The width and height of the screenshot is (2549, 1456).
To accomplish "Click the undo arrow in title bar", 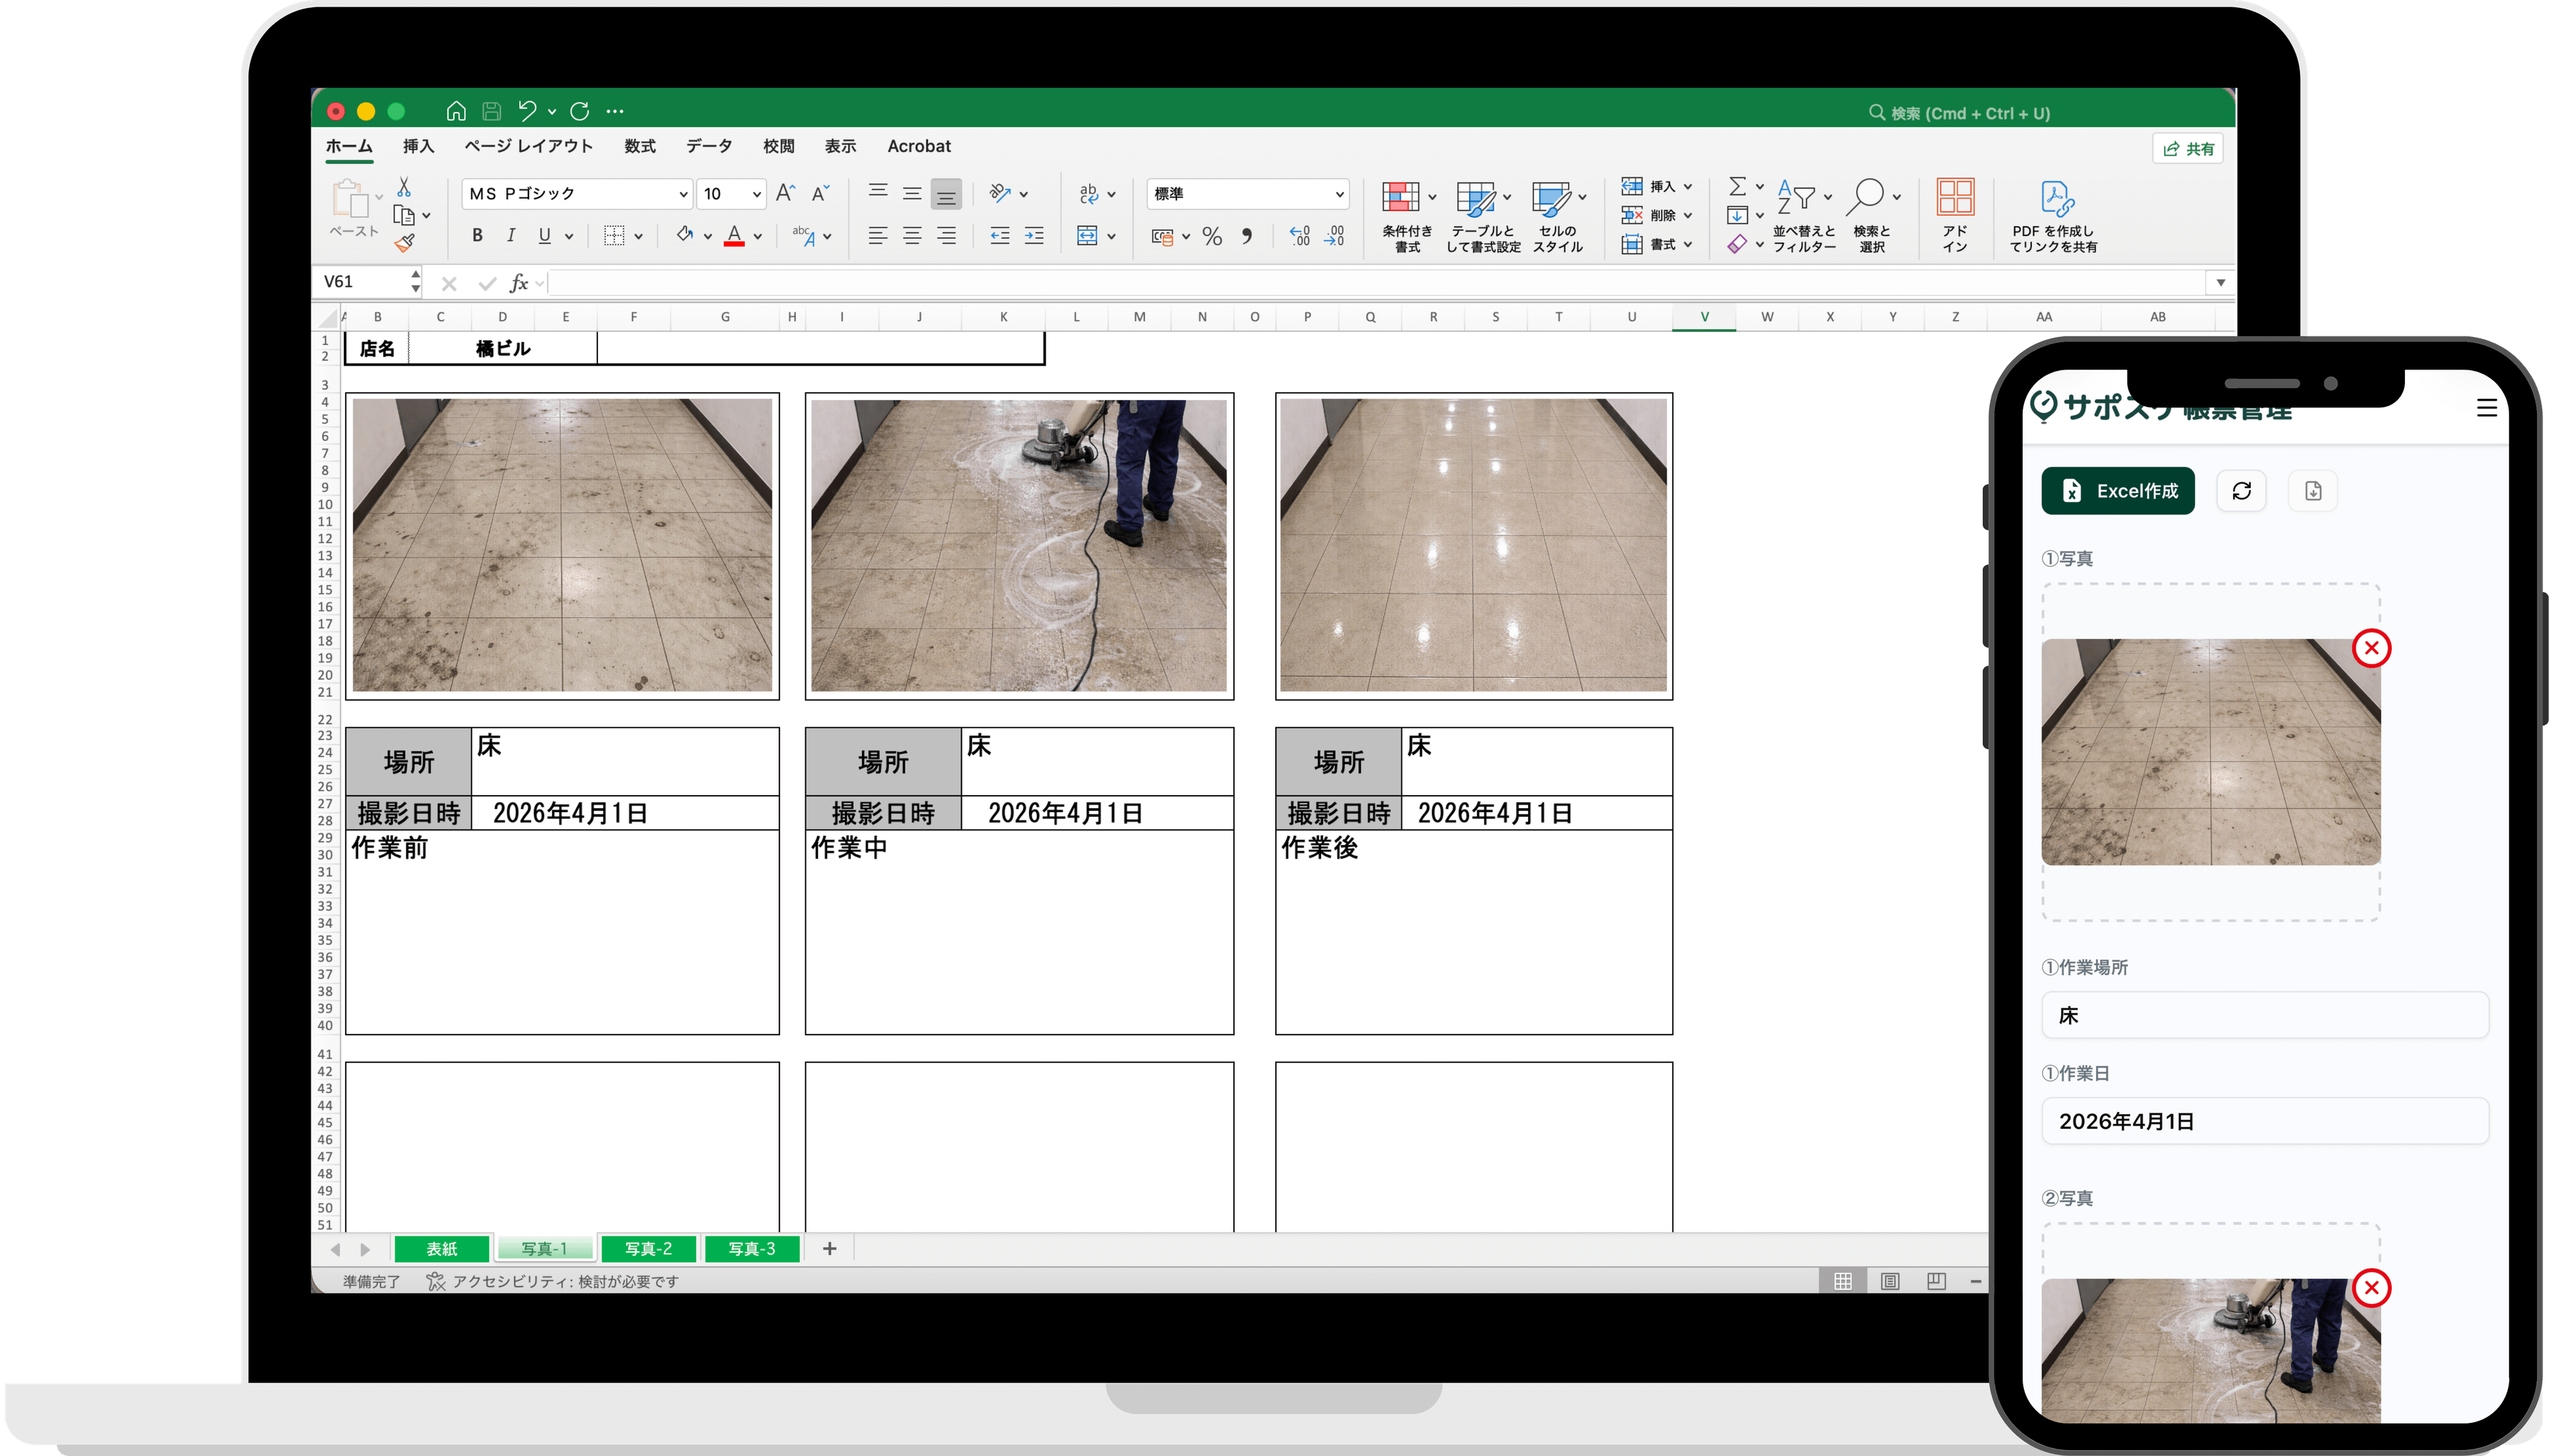I will pyautogui.click(x=527, y=111).
